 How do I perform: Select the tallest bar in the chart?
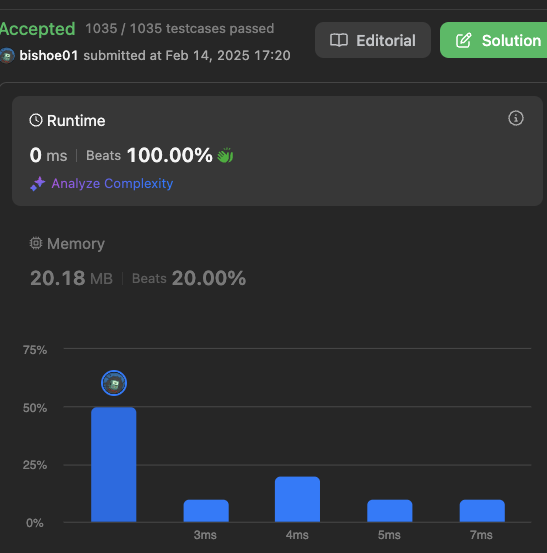(x=114, y=464)
